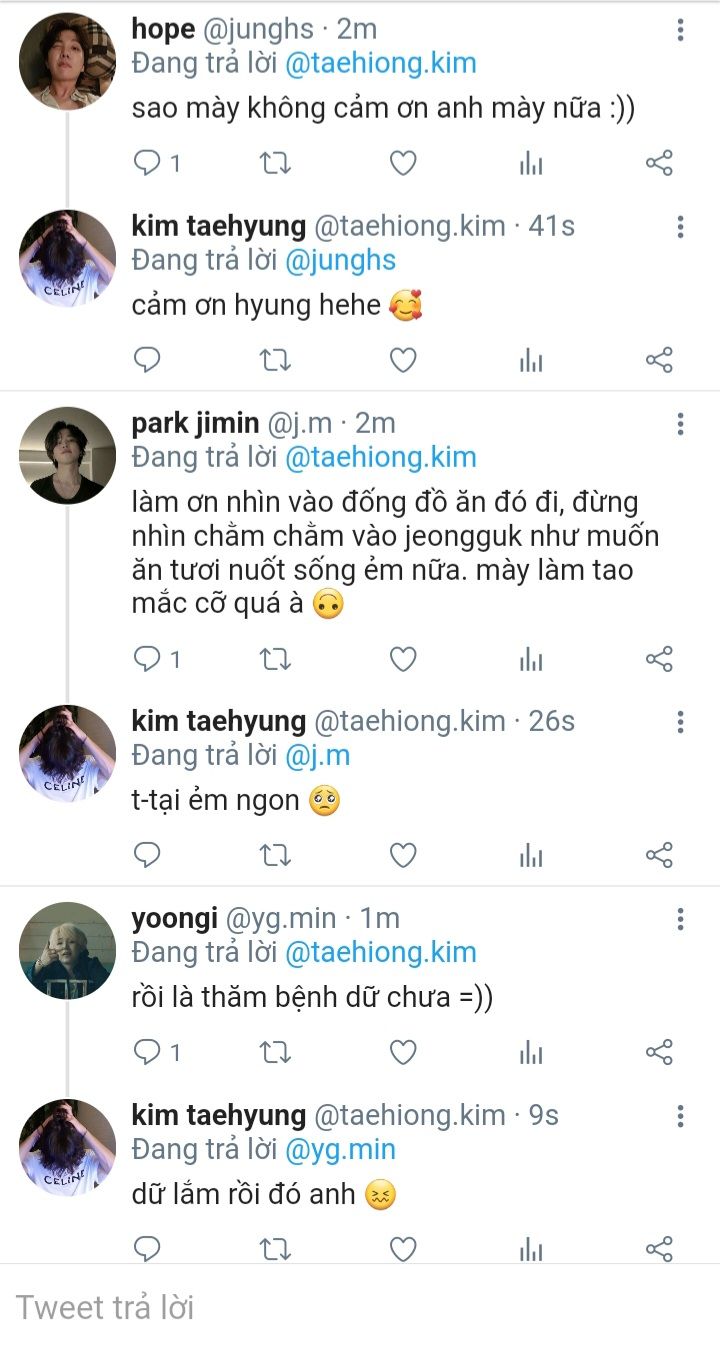Screen dimensions: 720x1351
Task: Like yoongi's 'thăm bệnh' tweet
Action: pos(402,1052)
